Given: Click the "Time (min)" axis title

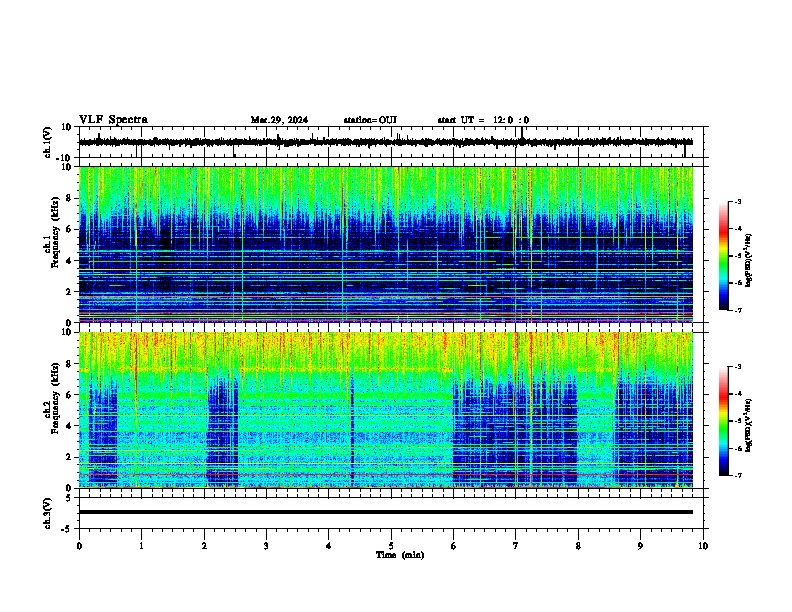Looking at the screenshot, I should click(x=400, y=555).
